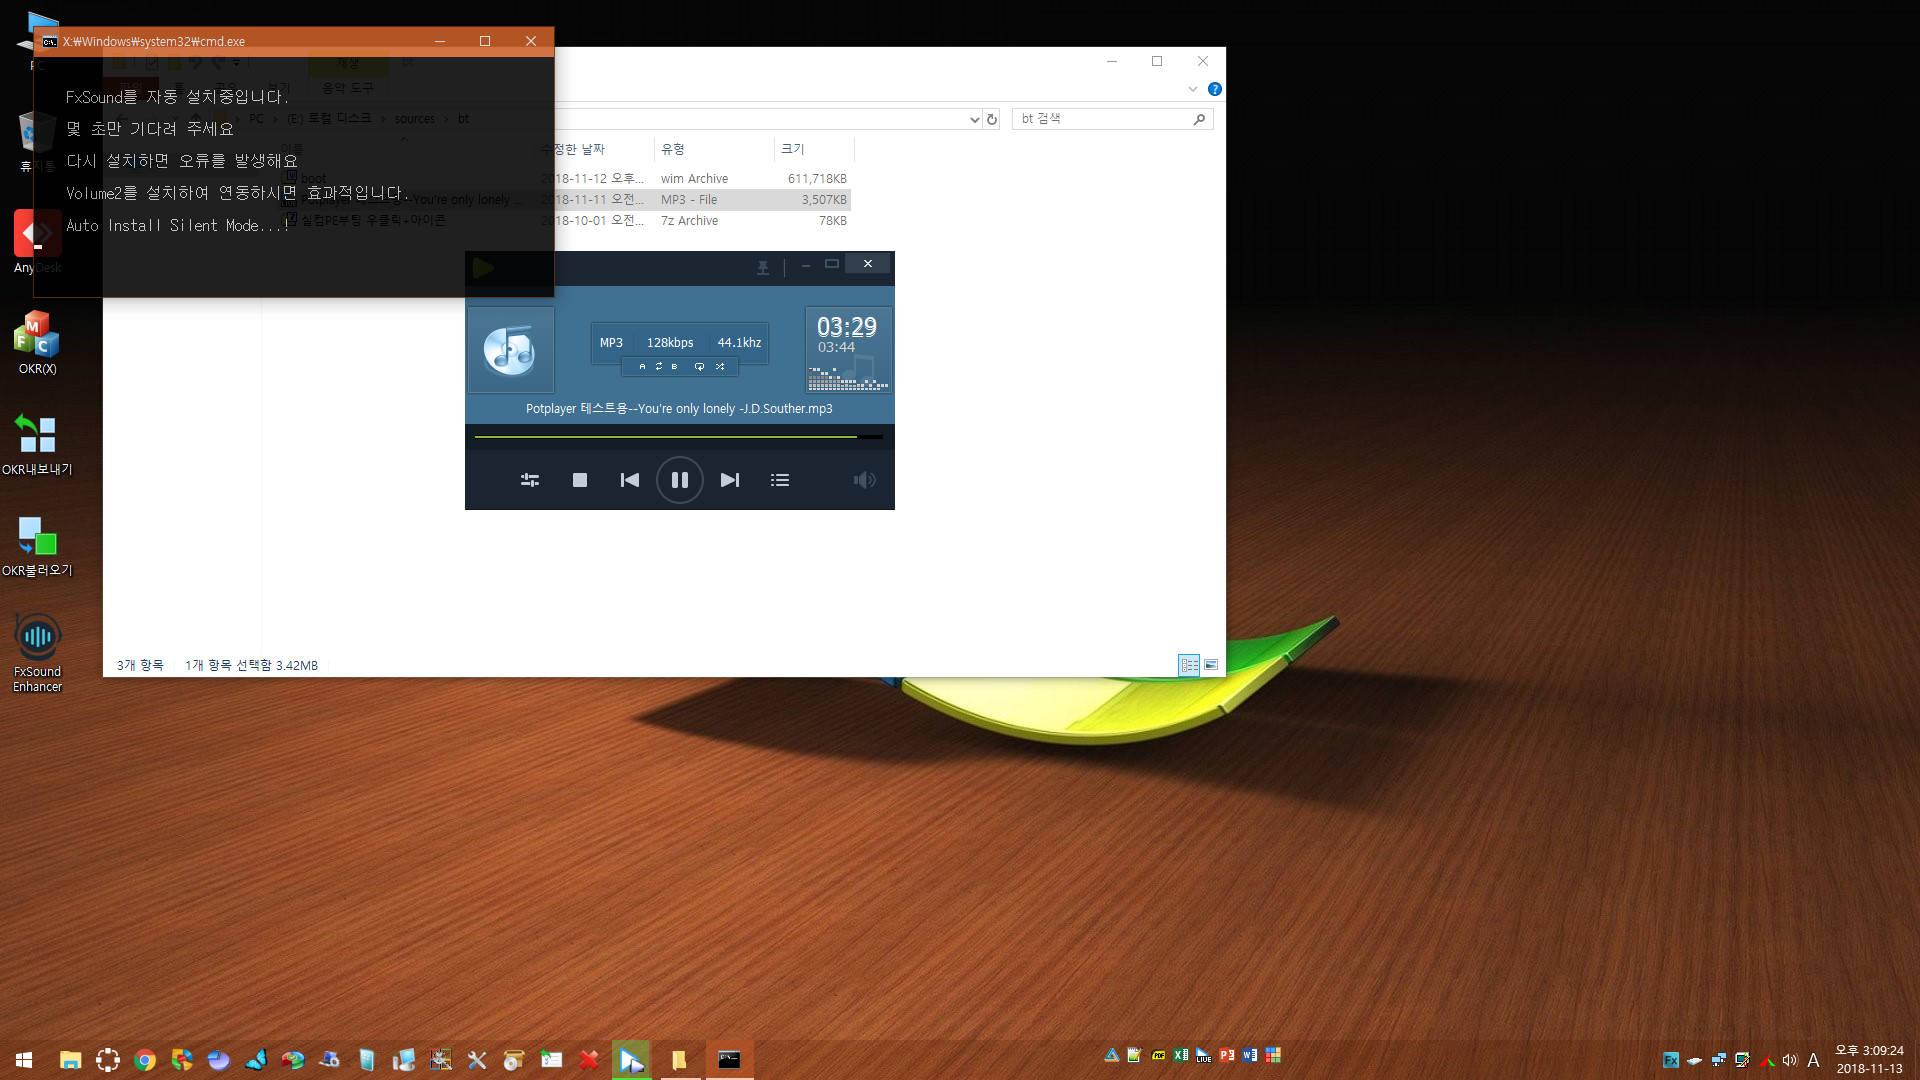This screenshot has width=1920, height=1080.
Task: Switch to PotPlayer on the taskbar
Action: coord(631,1060)
